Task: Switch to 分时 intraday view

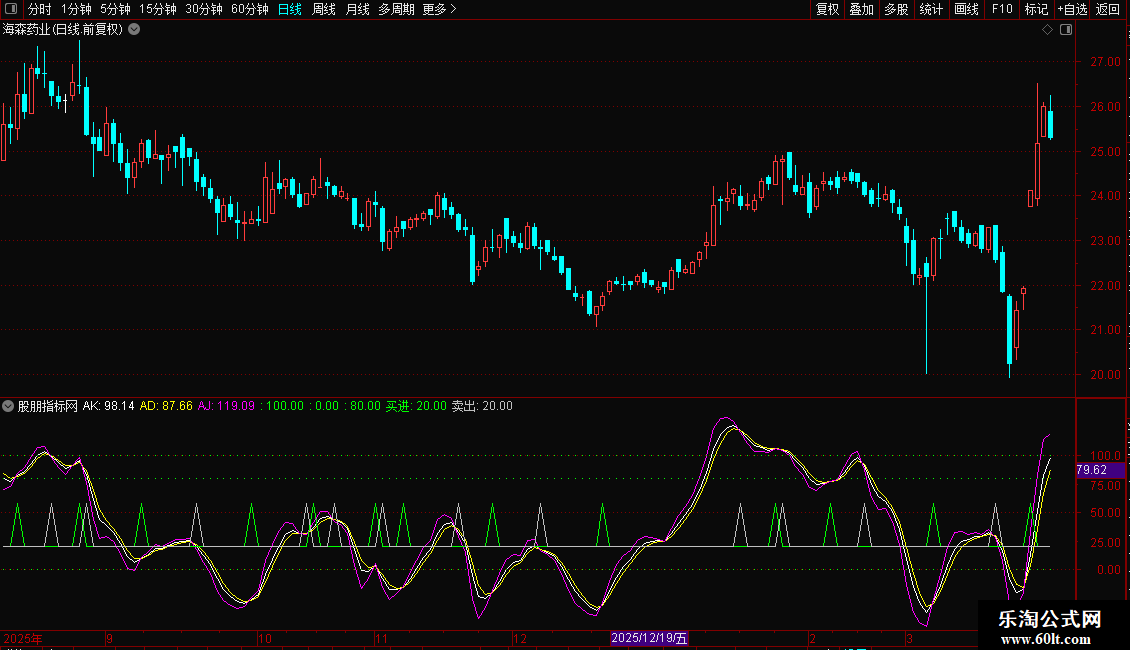Action: (x=39, y=9)
